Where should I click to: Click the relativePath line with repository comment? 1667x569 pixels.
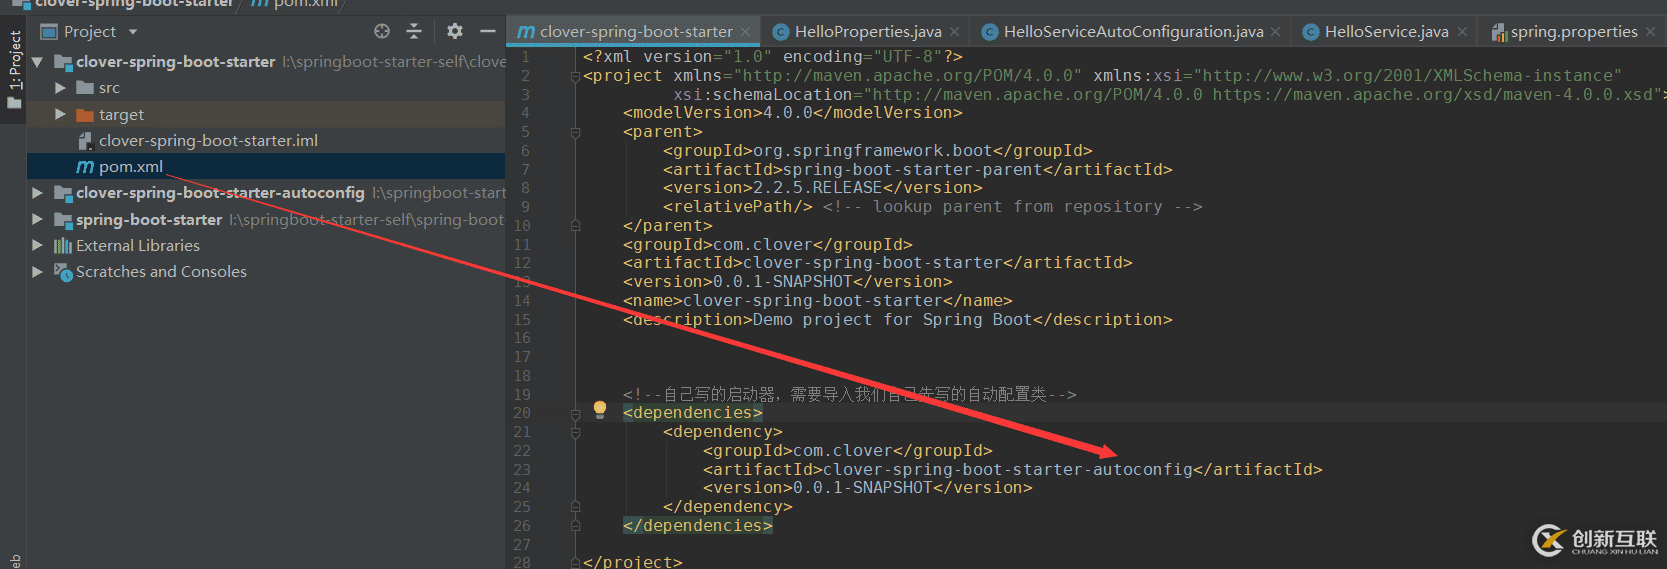(x=932, y=207)
